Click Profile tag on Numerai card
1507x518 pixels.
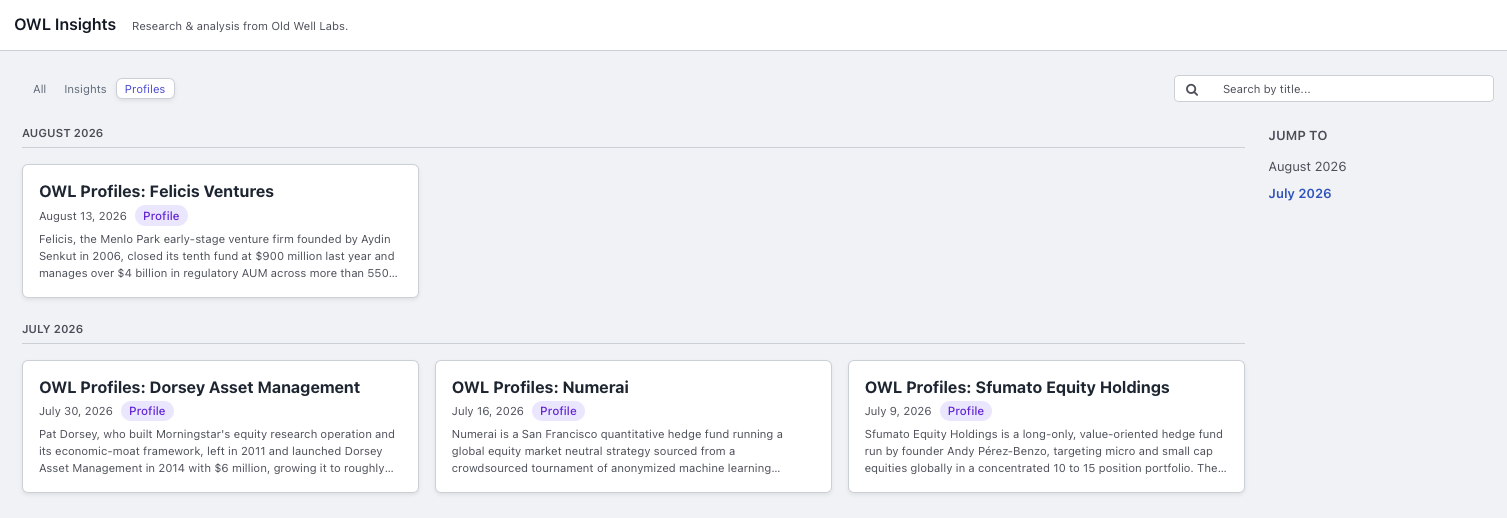(x=558, y=411)
